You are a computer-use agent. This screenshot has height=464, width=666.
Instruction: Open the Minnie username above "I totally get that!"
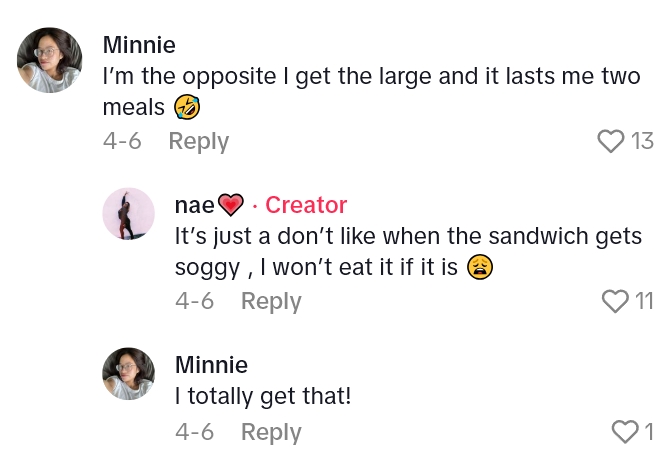(211, 364)
